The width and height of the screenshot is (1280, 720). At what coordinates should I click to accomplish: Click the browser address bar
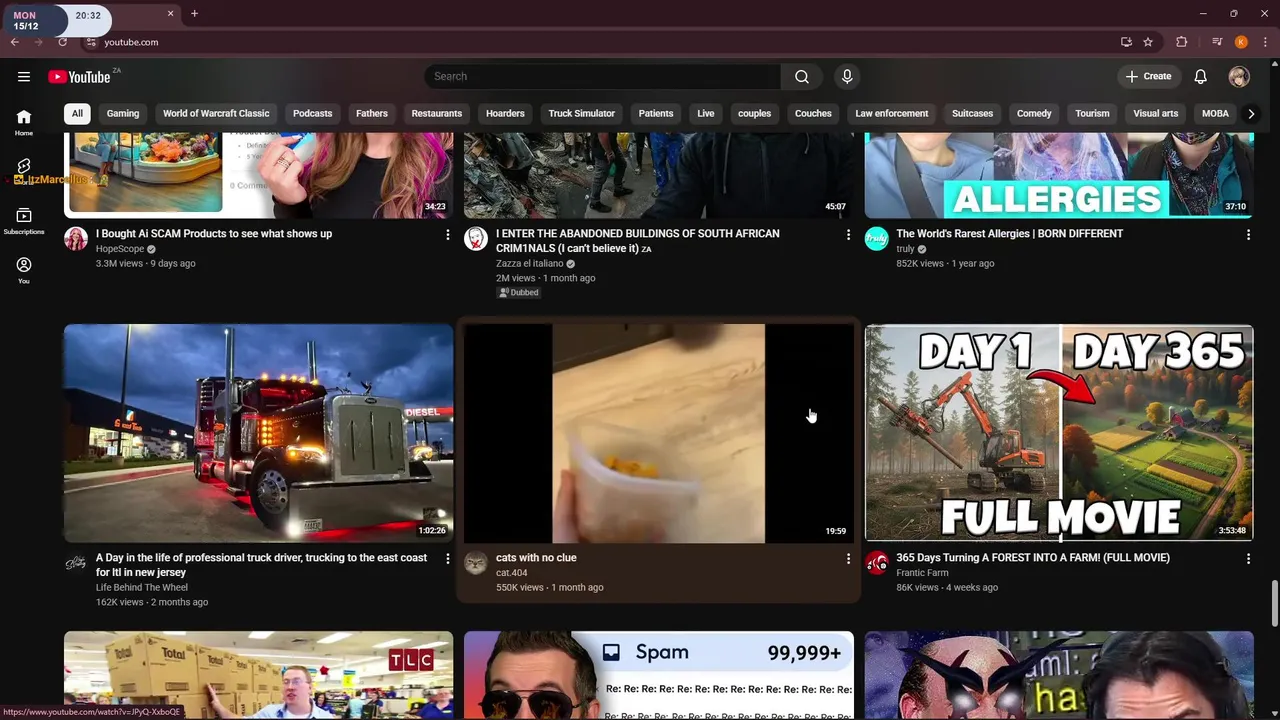(600, 42)
